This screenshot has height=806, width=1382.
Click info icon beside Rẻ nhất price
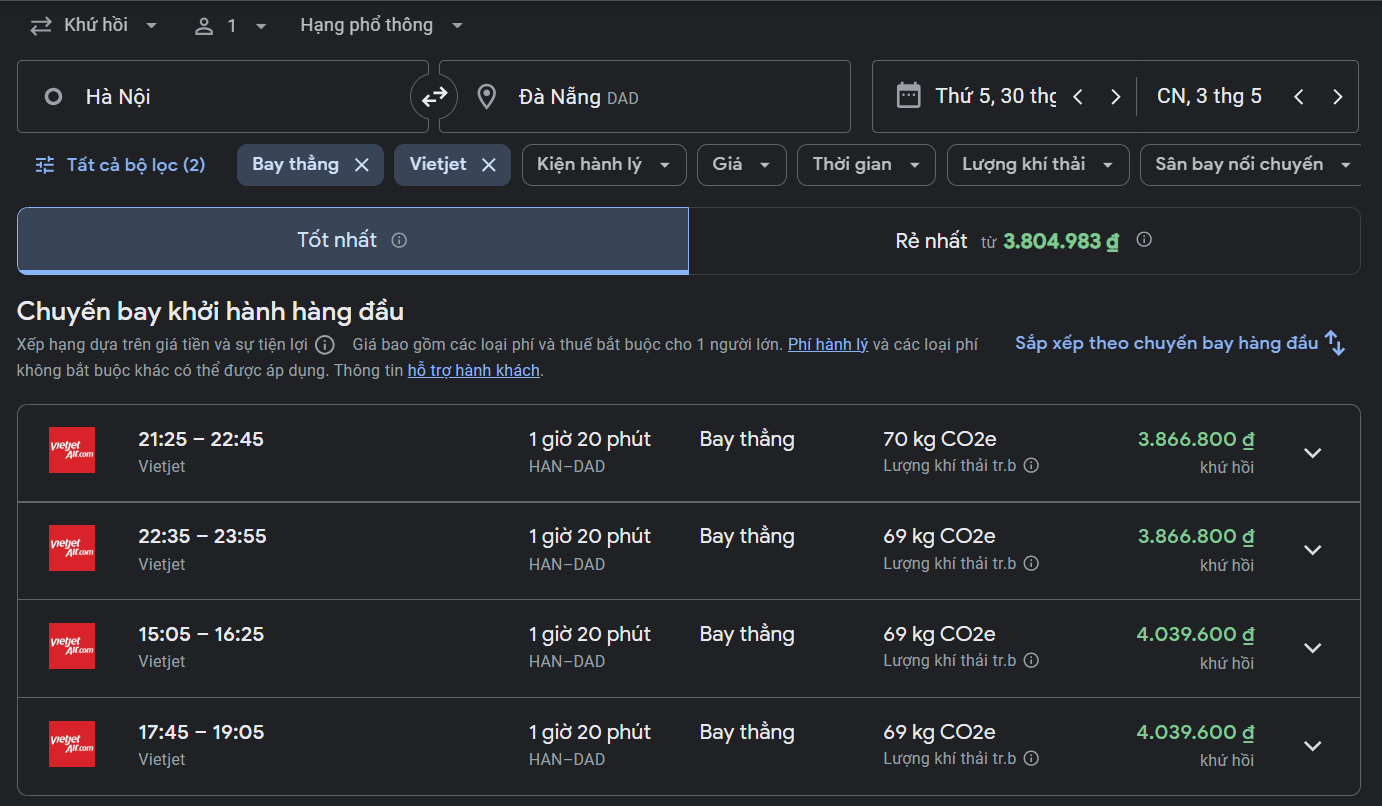(x=1144, y=240)
